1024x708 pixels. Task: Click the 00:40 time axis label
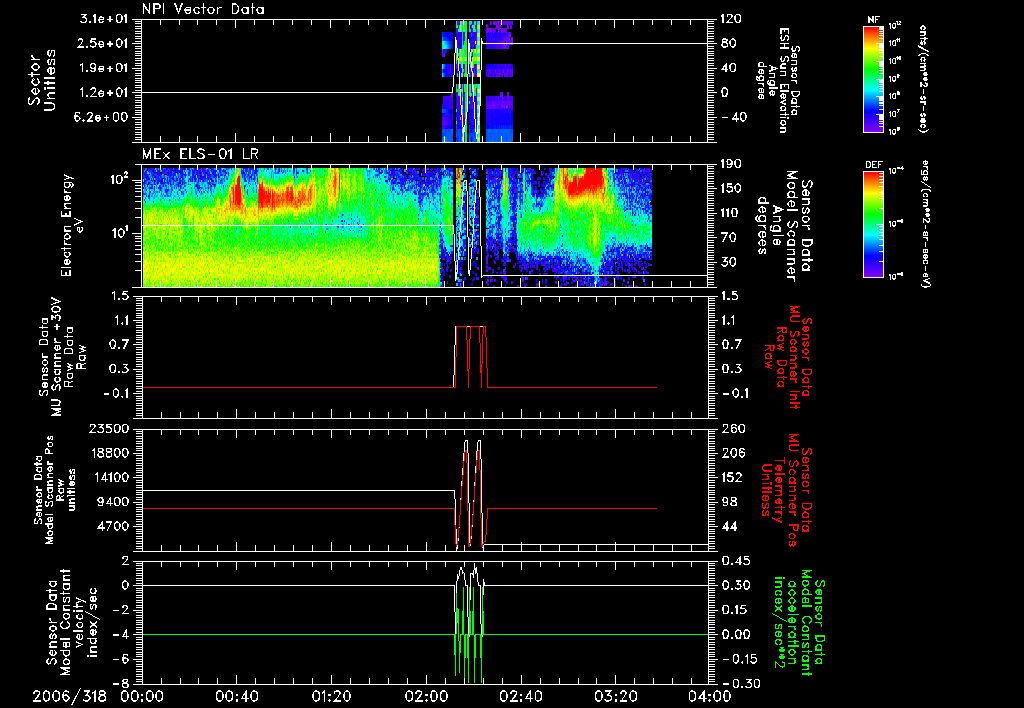point(236,697)
